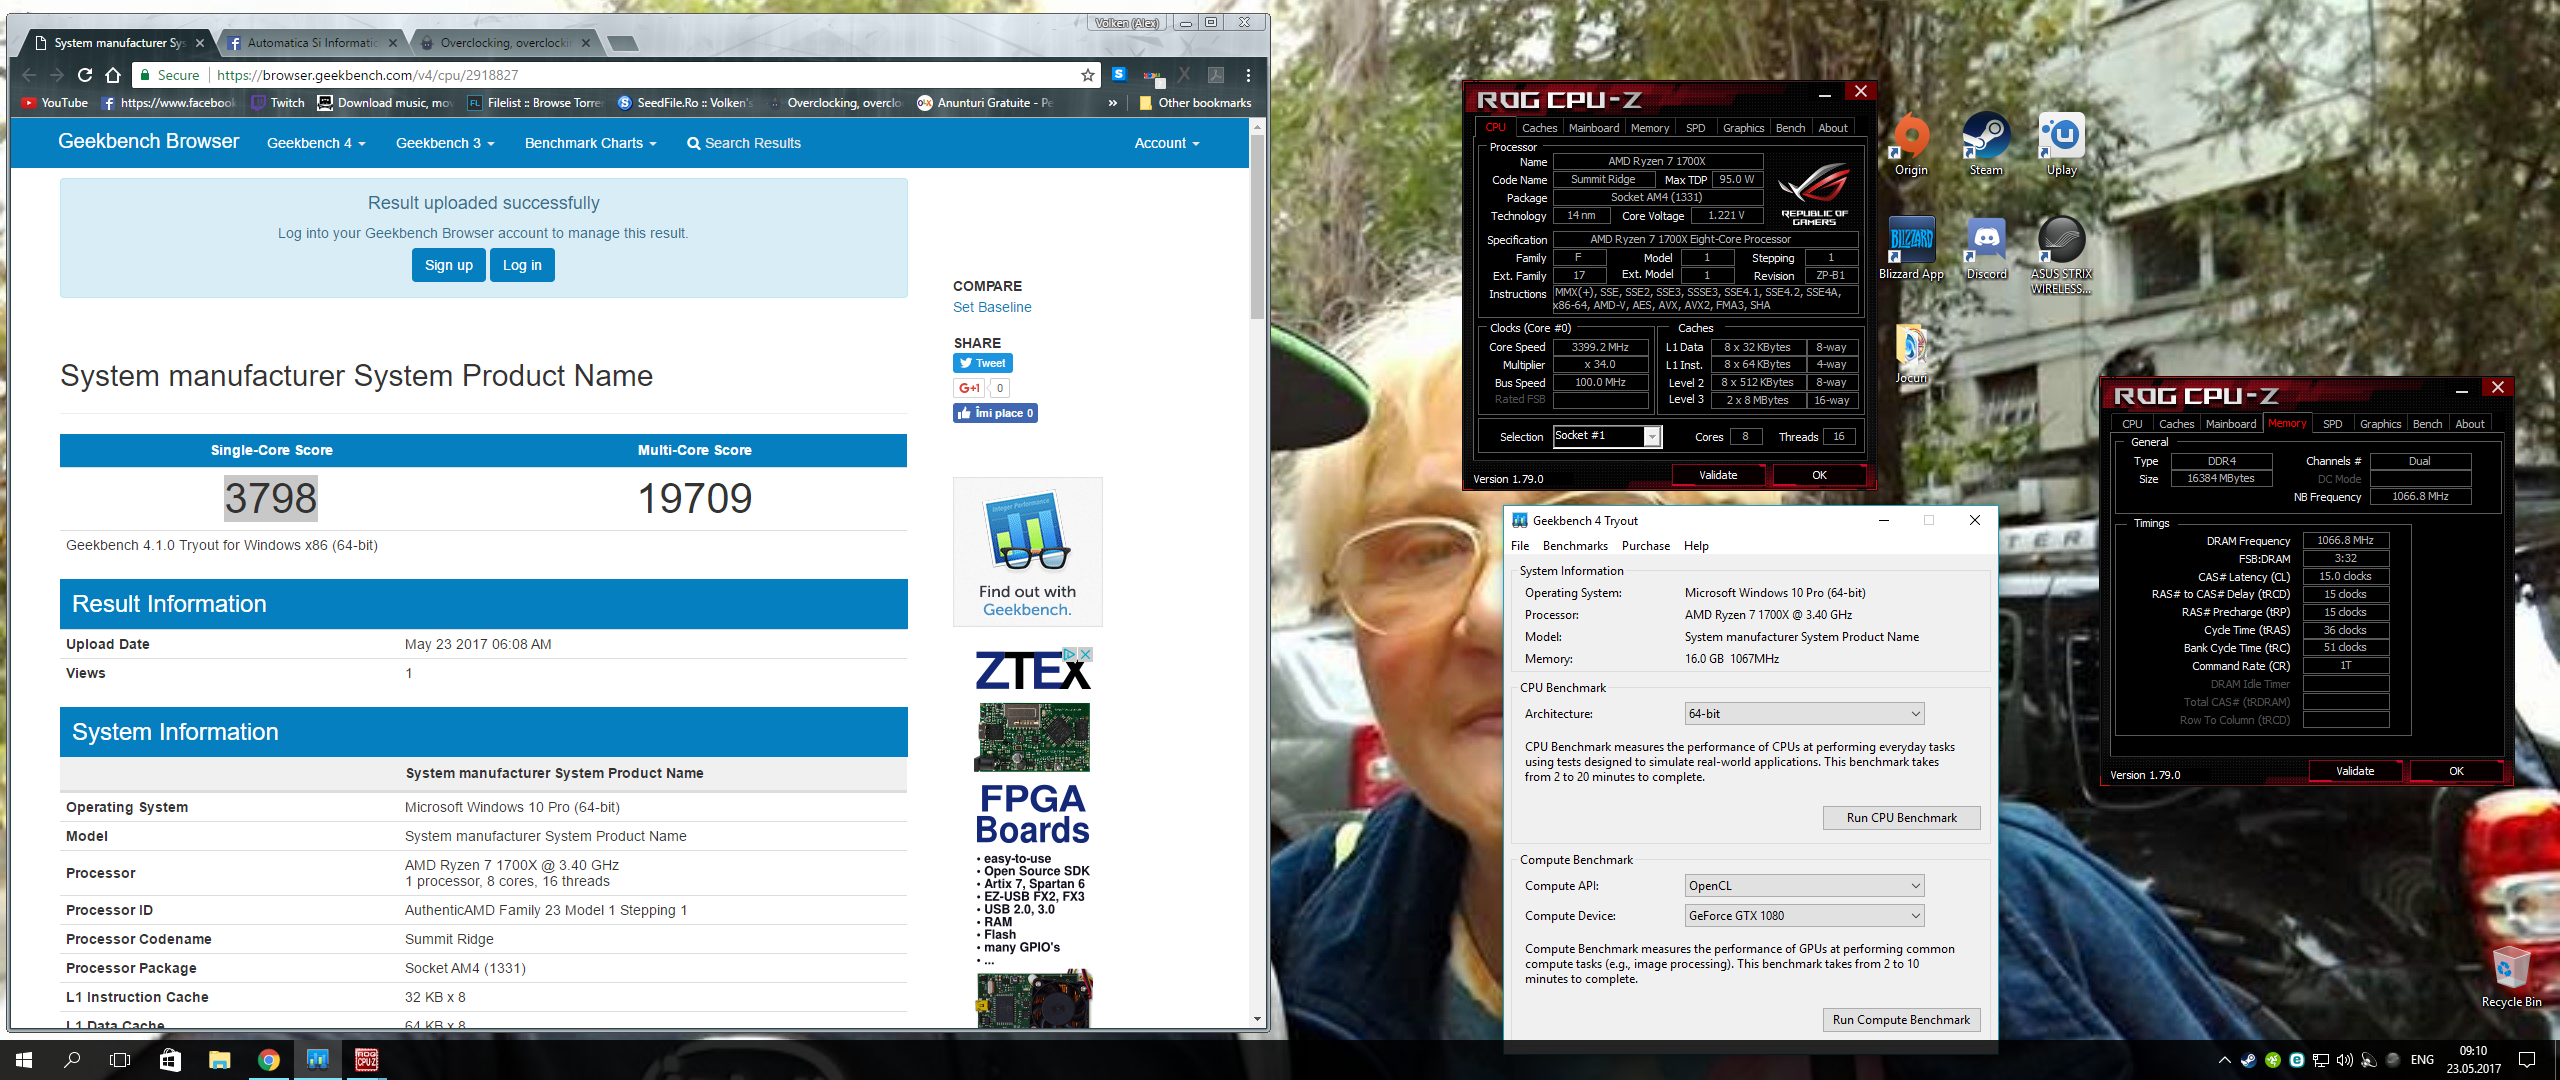Open the Purchase menu in Geekbench 4 Tryout
2560x1080 pixels.
[x=1646, y=546]
